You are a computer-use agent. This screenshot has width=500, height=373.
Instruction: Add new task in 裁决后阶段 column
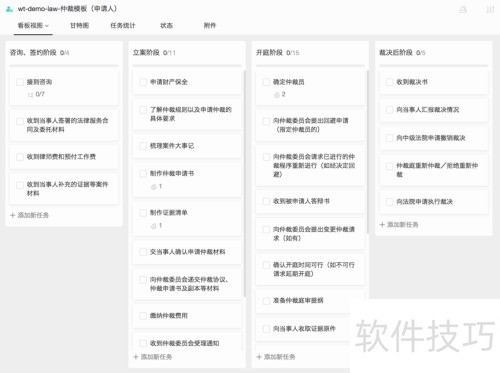click(x=399, y=225)
